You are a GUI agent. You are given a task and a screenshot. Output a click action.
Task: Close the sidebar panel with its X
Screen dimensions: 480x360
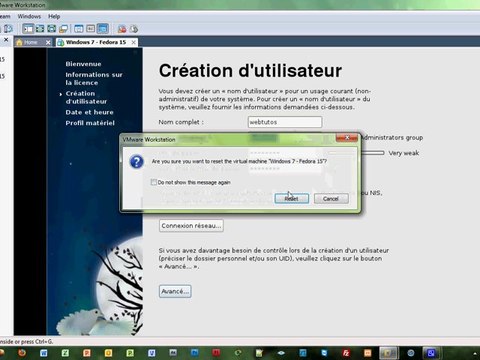(x=6, y=40)
